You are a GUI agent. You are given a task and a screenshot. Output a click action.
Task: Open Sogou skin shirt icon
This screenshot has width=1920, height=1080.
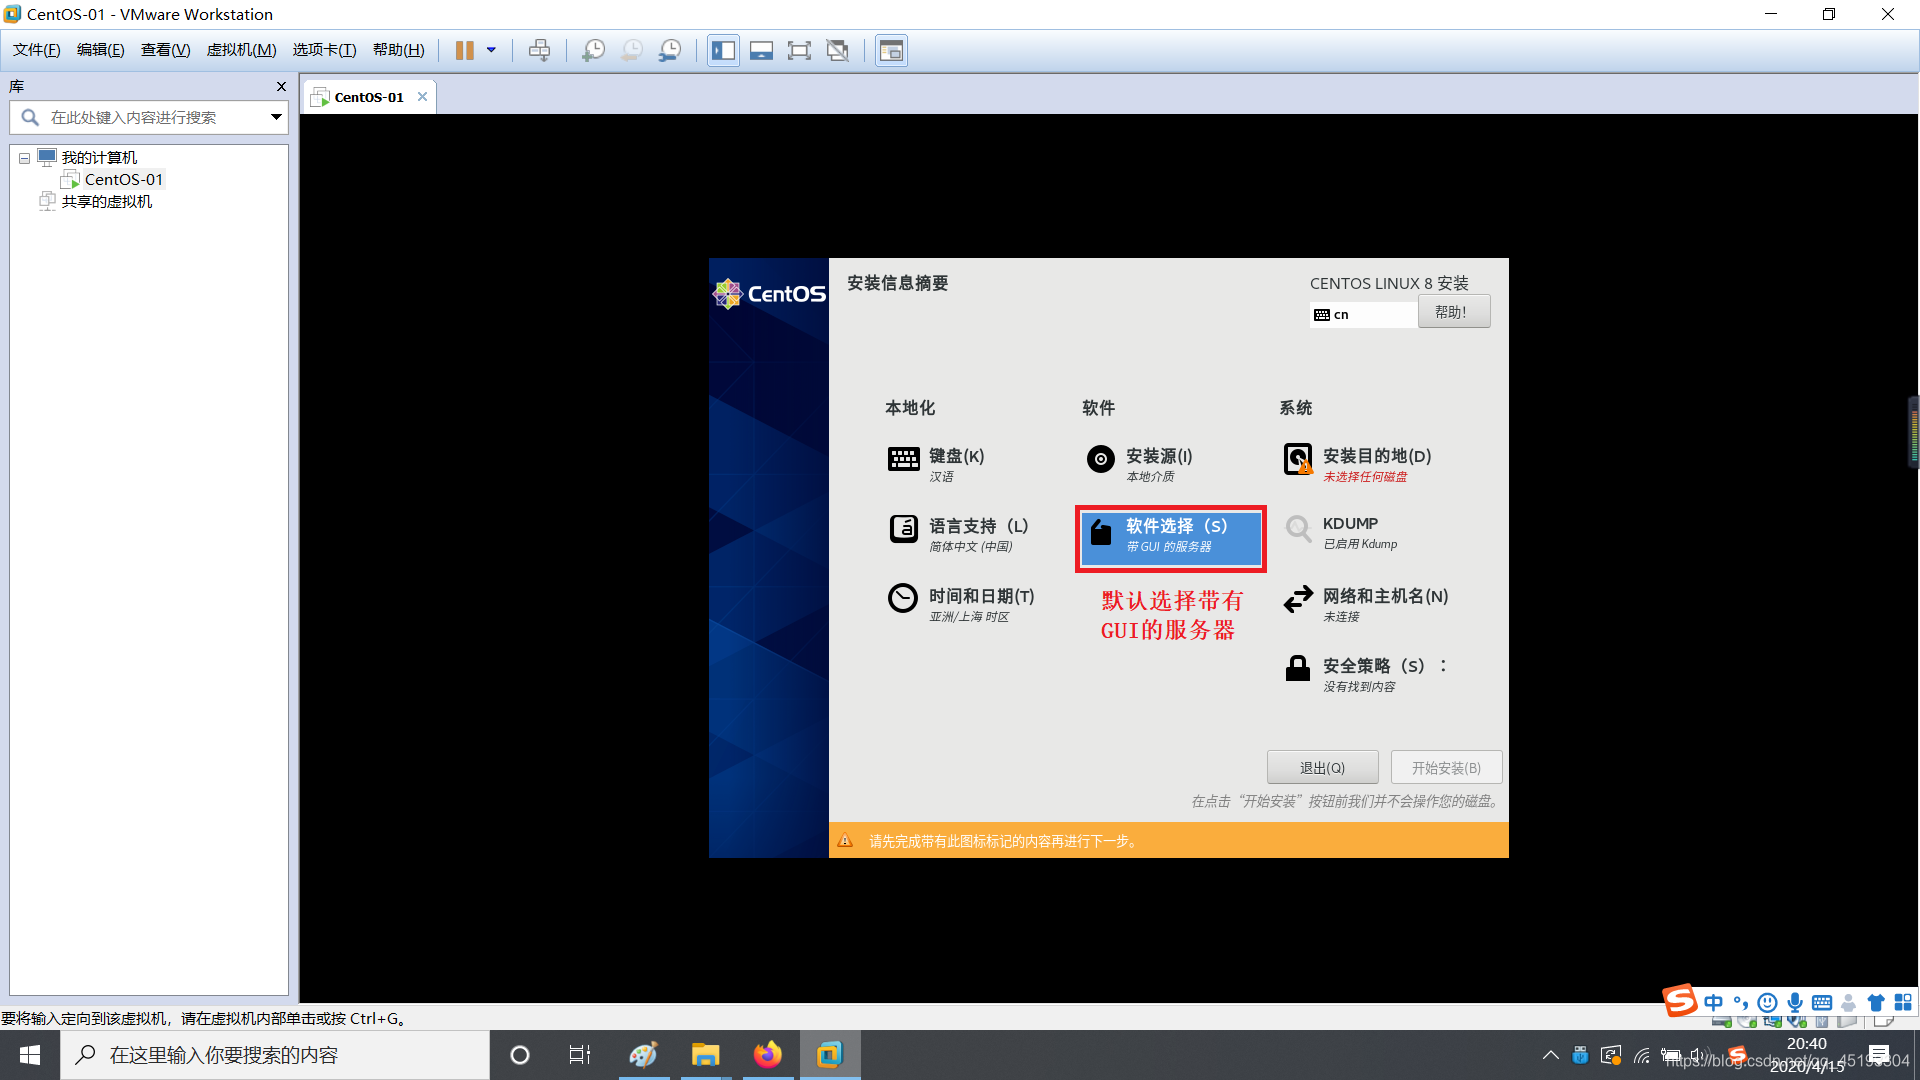[x=1876, y=1002]
